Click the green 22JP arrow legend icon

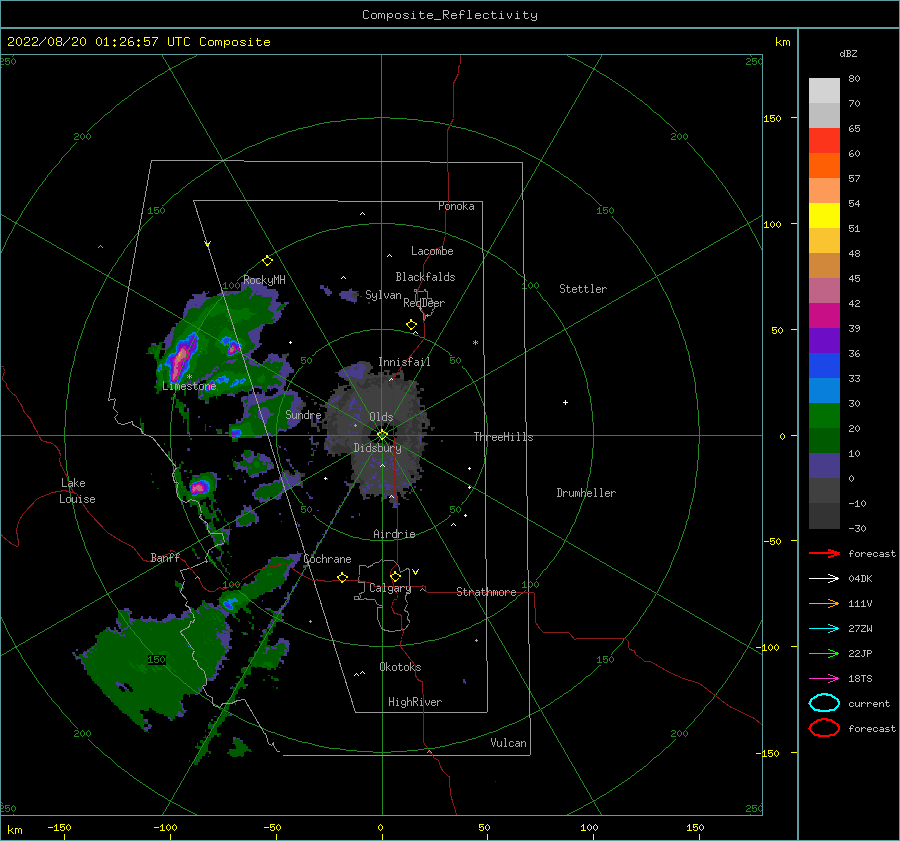824,653
